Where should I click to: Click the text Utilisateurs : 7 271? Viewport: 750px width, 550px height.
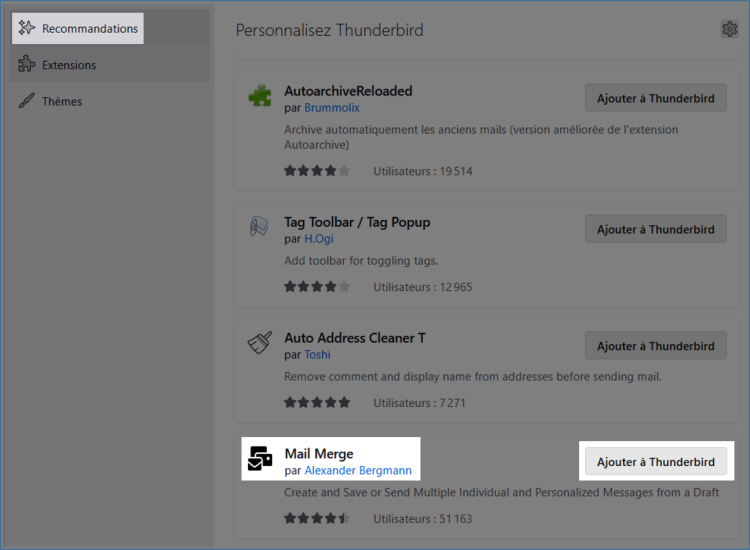419,403
